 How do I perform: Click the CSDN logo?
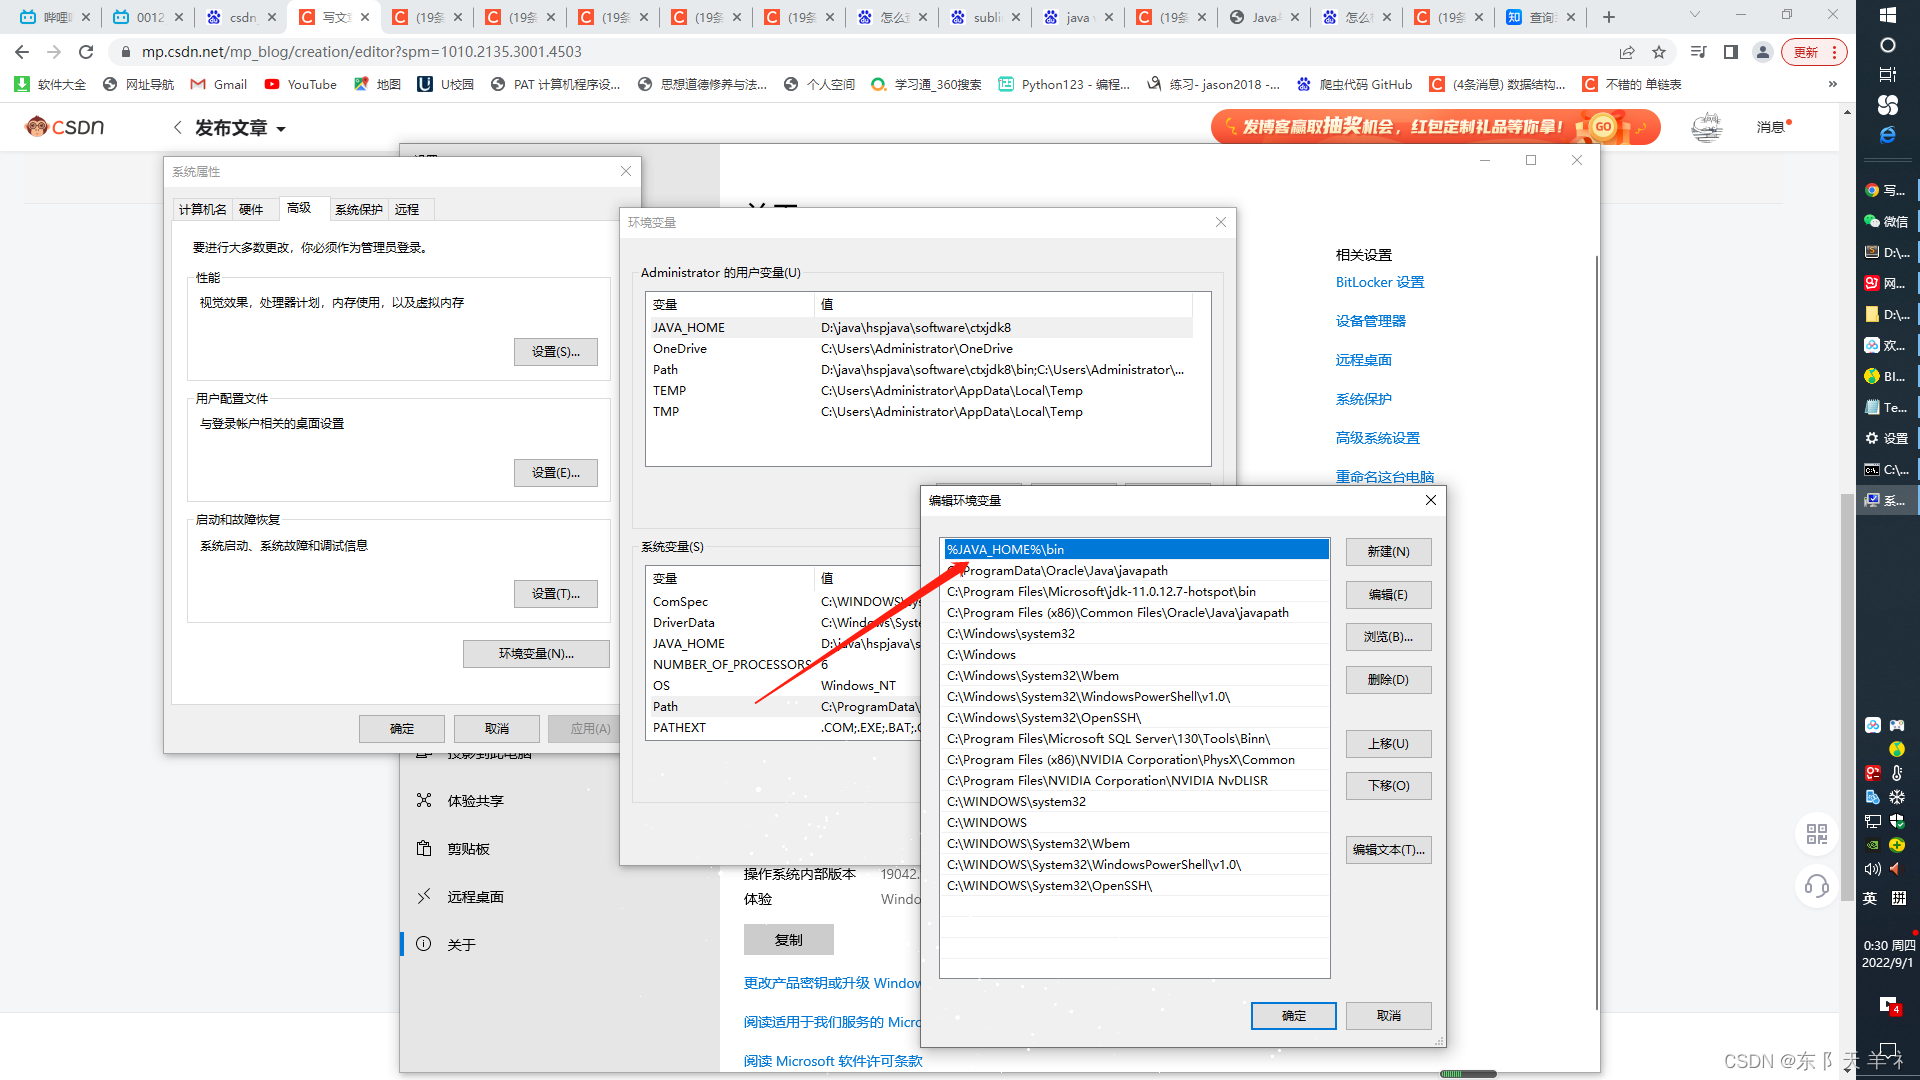65,127
